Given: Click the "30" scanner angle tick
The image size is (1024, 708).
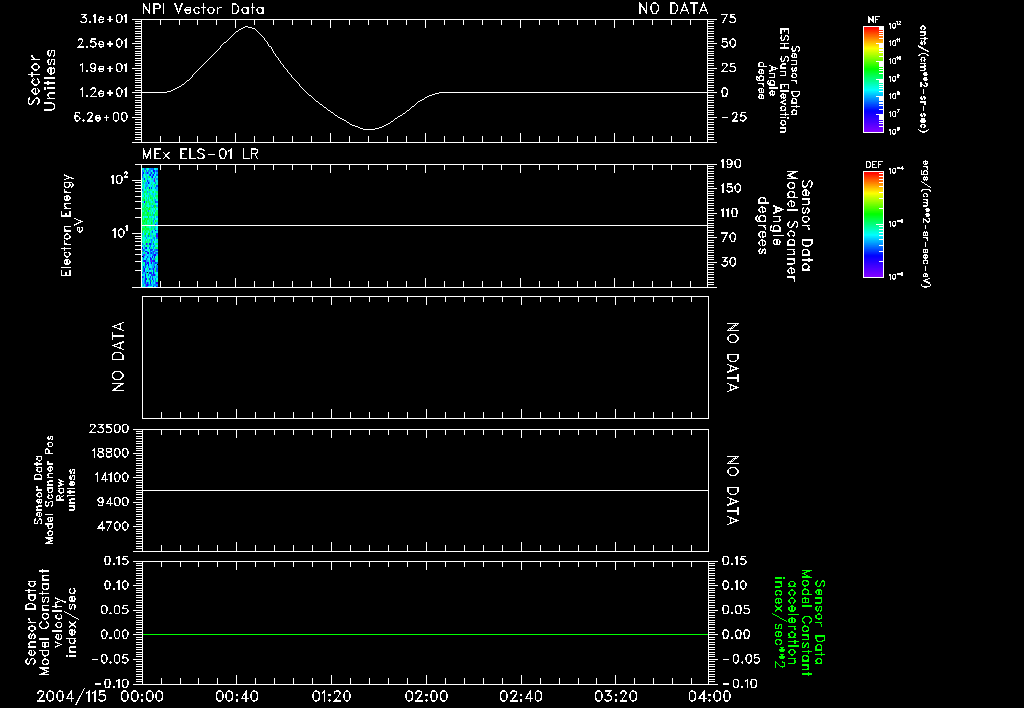Looking at the screenshot, I should click(729, 262).
